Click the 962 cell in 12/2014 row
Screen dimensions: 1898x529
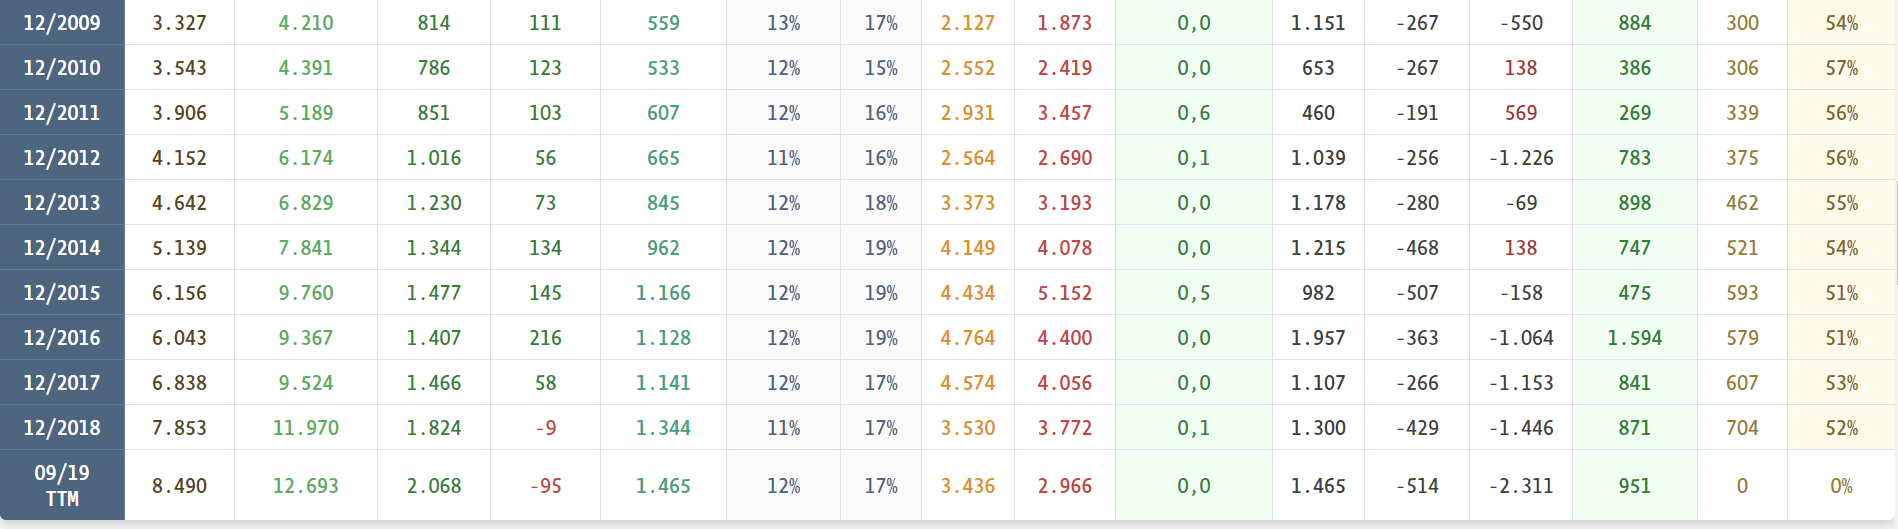click(663, 248)
